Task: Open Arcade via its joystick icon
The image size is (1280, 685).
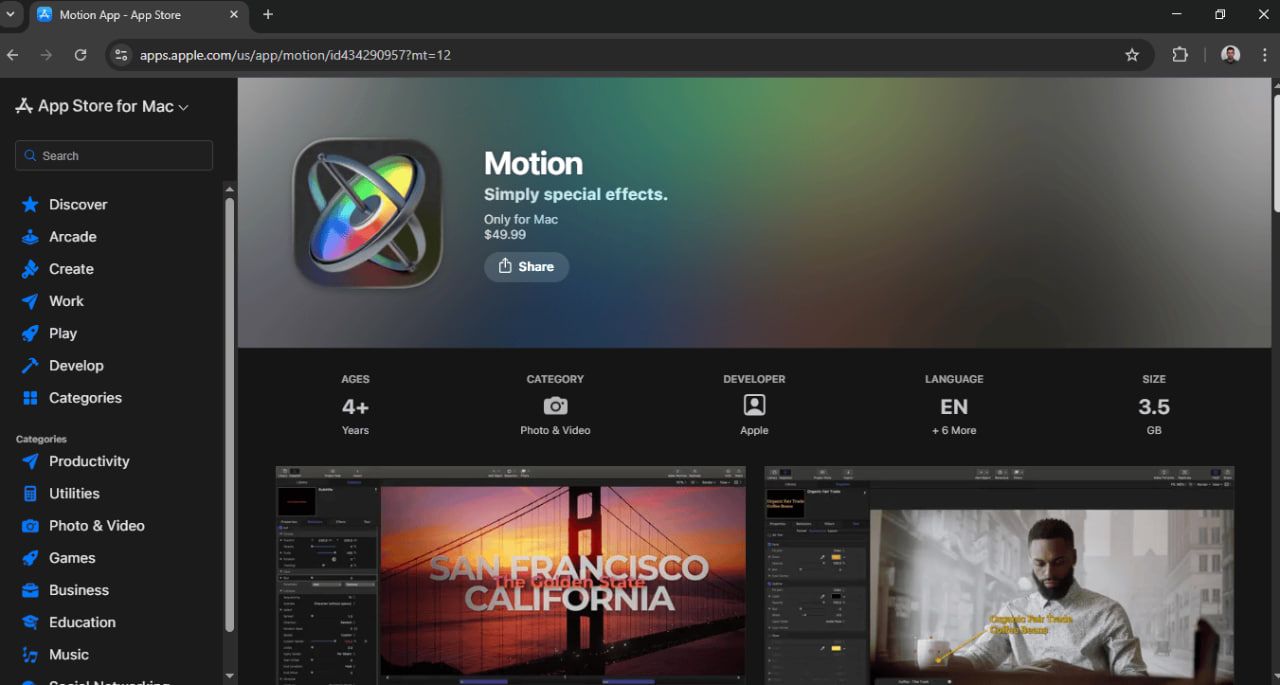Action: tap(30, 237)
